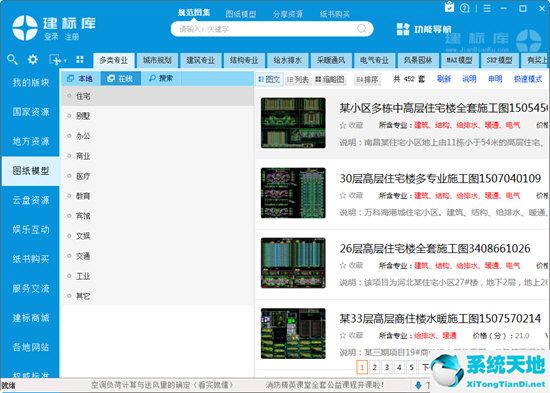Open the hamburger menu icon in the title bar
550x393 pixels.
(487, 8)
